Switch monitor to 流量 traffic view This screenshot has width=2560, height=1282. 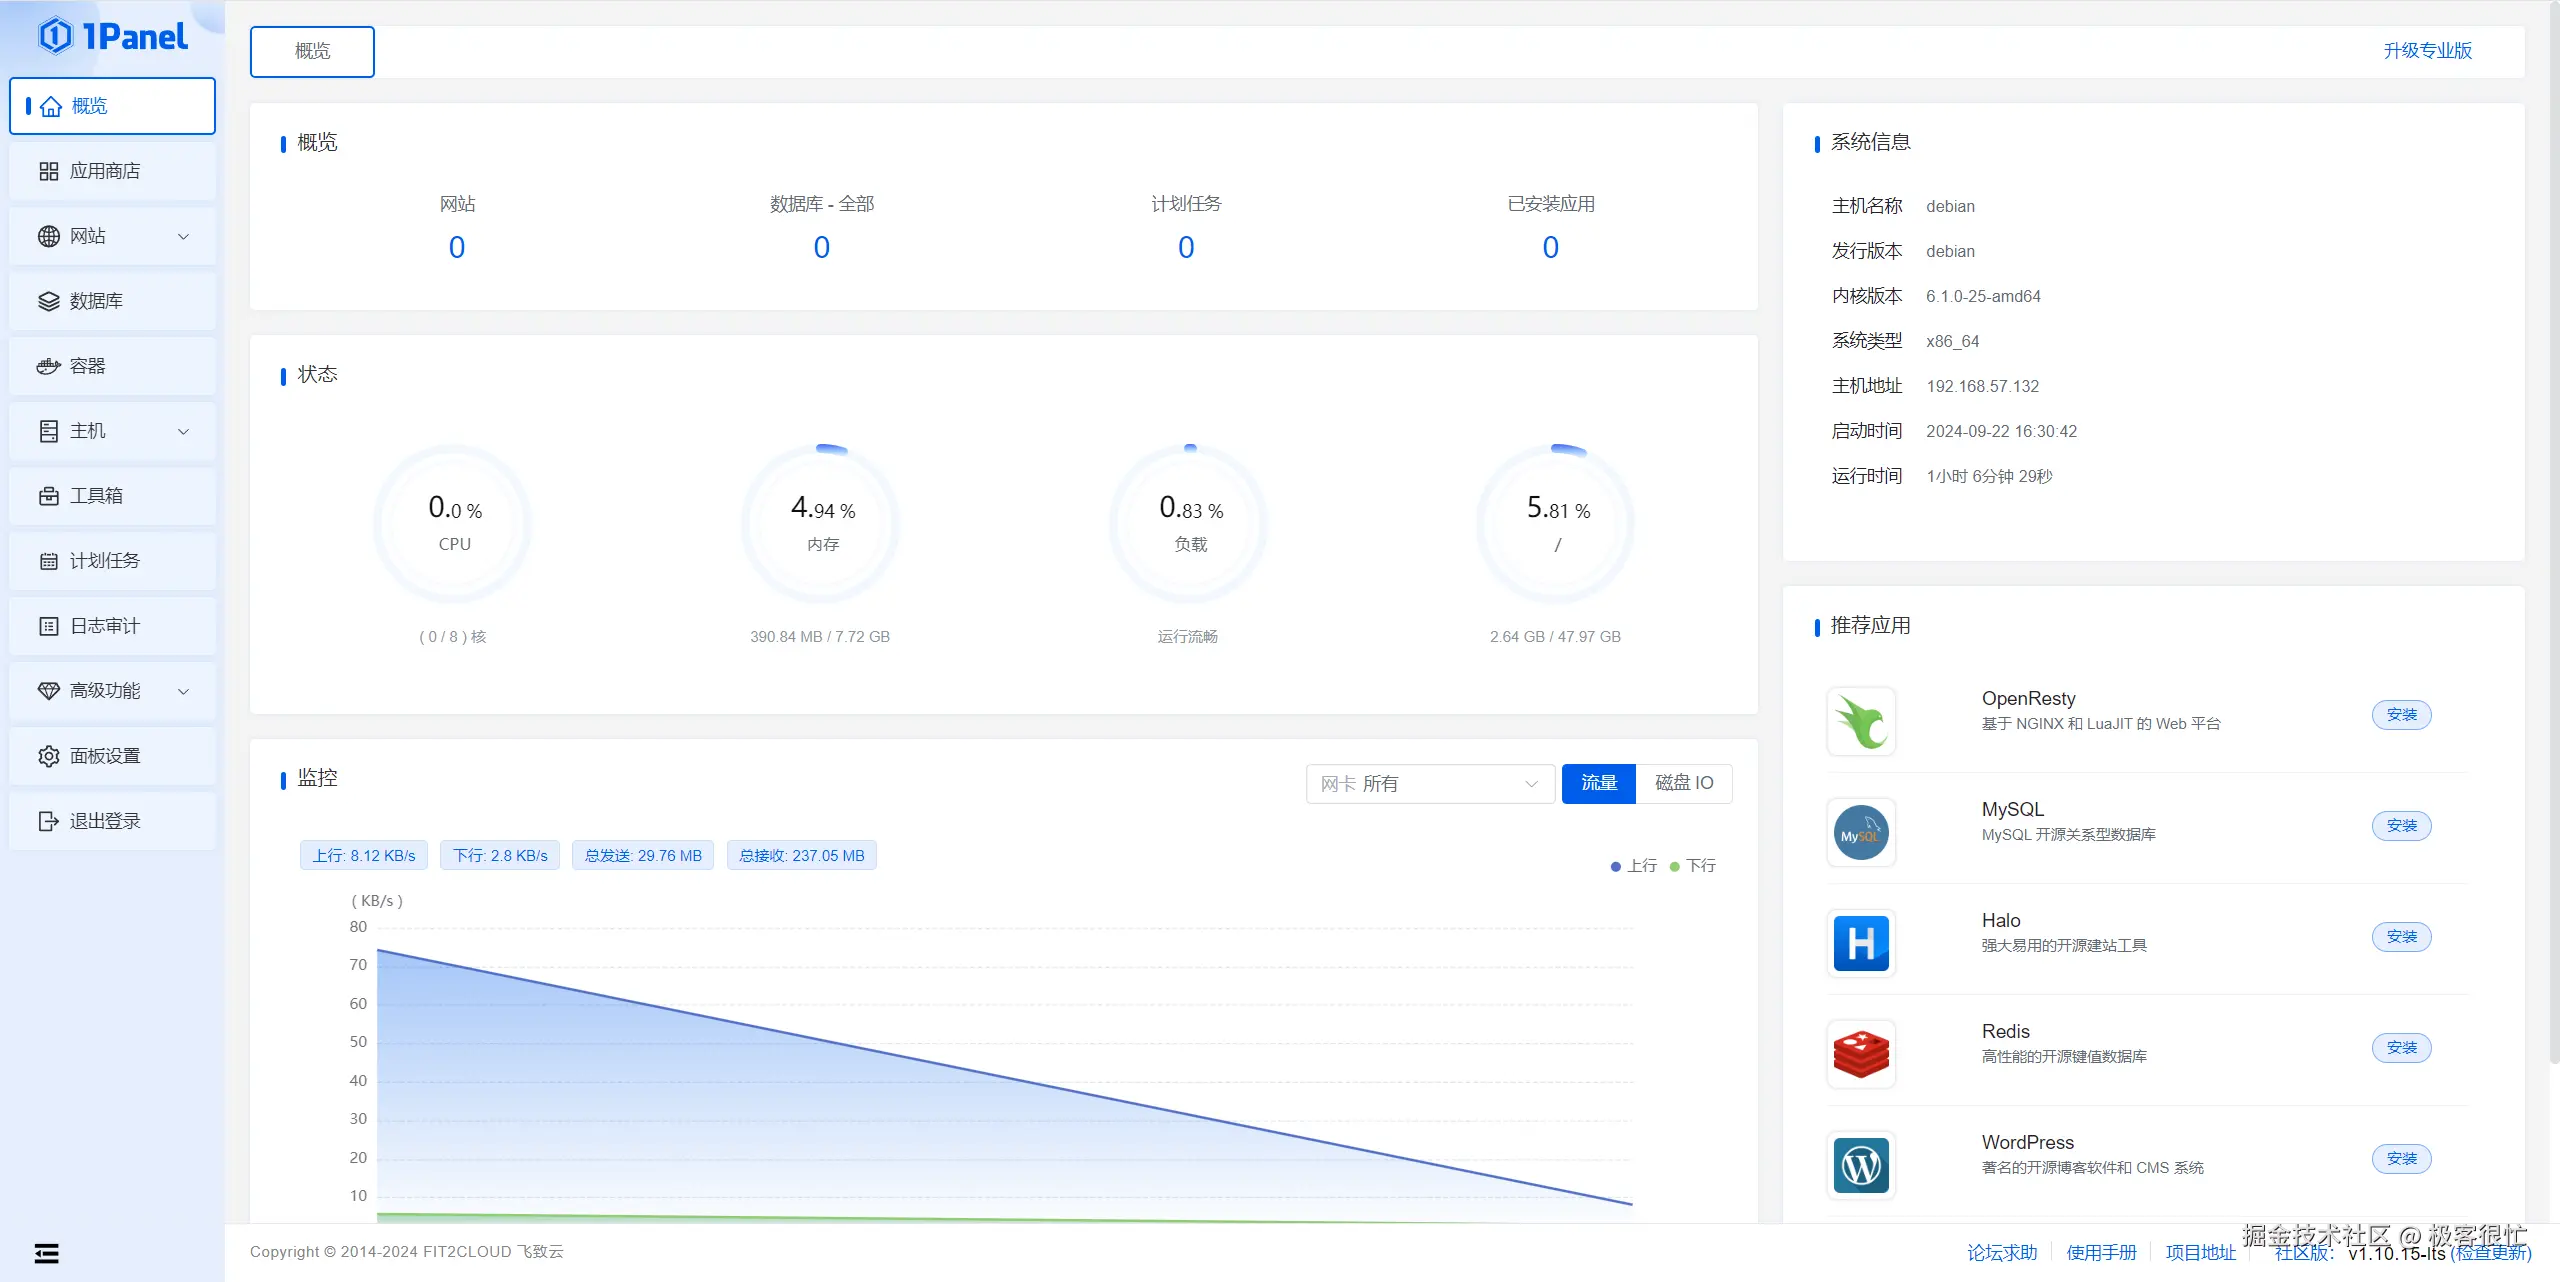click(x=1598, y=783)
